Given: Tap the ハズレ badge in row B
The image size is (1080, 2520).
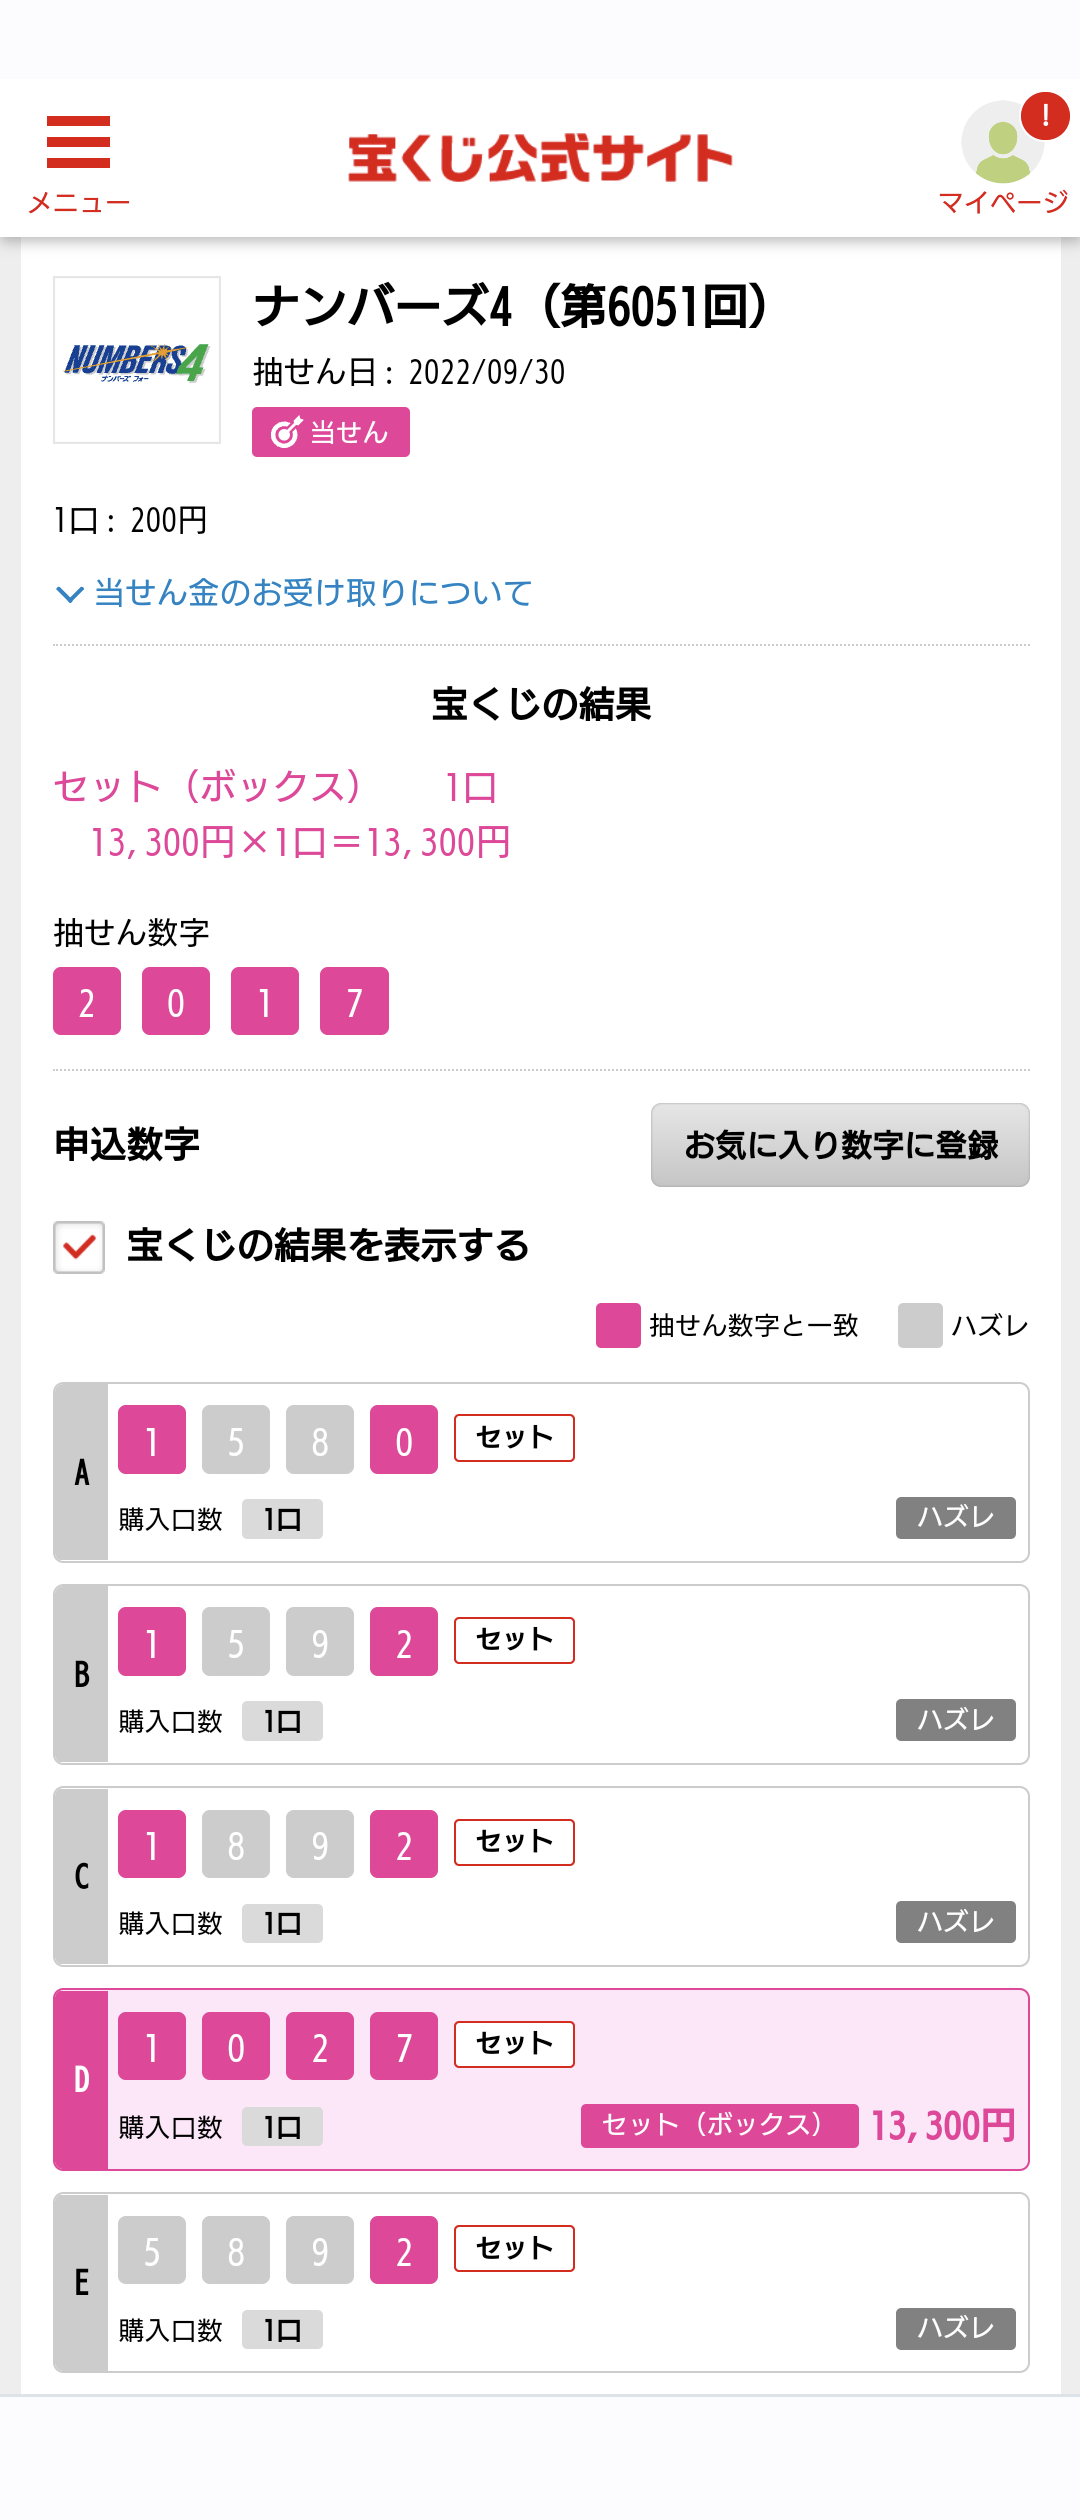Looking at the screenshot, I should coord(955,1720).
